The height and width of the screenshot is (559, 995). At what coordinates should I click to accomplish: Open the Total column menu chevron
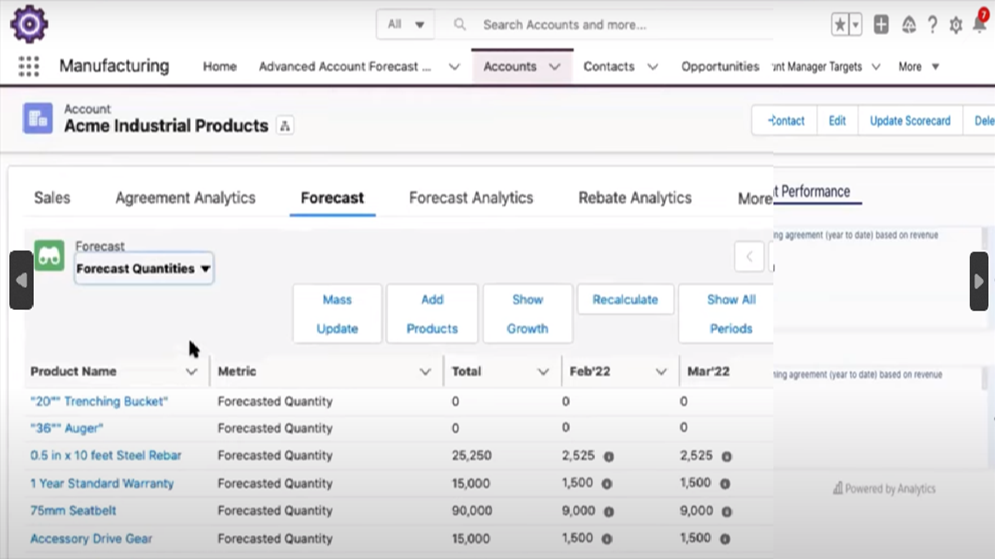click(x=543, y=372)
